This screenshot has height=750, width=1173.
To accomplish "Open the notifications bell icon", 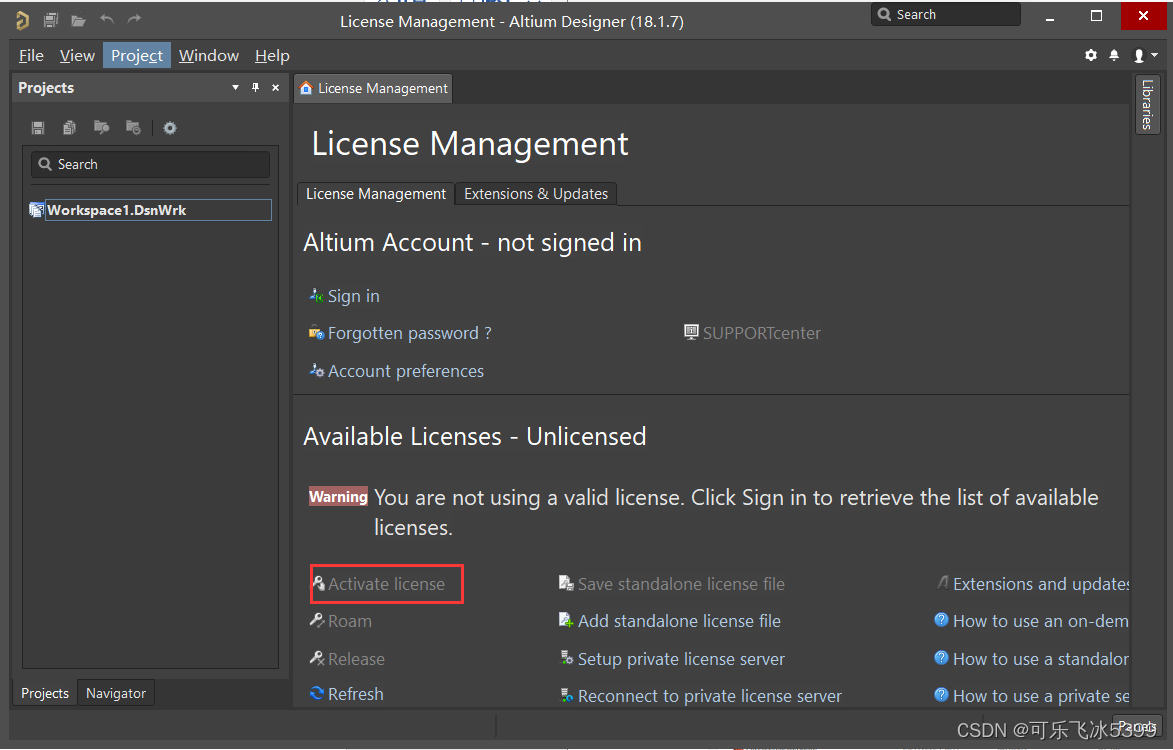I will tap(1114, 56).
